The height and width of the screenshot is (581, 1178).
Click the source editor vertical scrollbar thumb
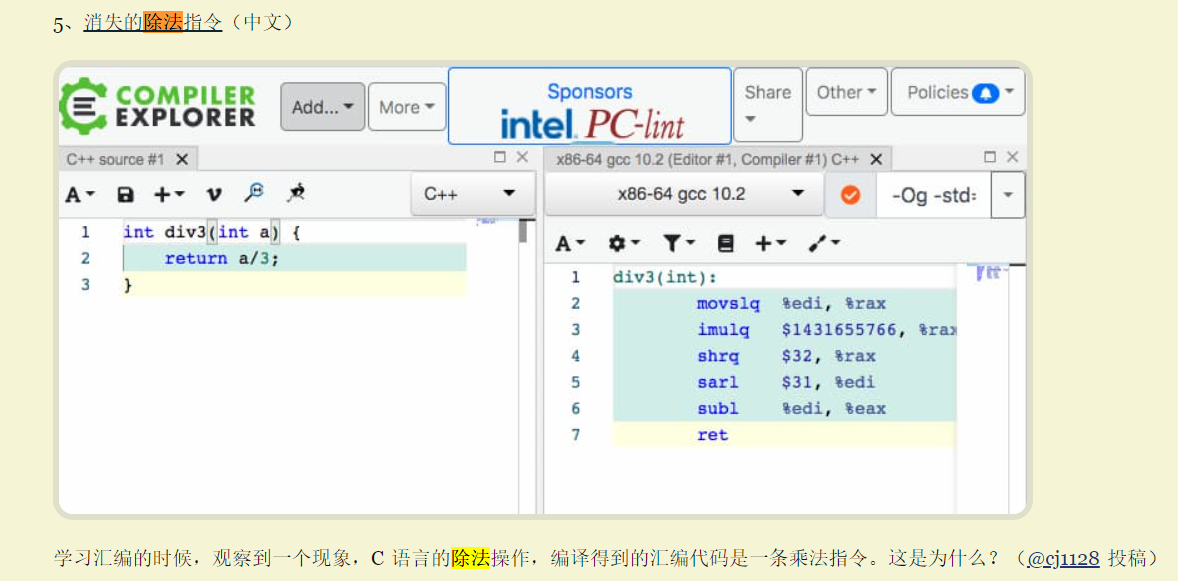point(524,231)
